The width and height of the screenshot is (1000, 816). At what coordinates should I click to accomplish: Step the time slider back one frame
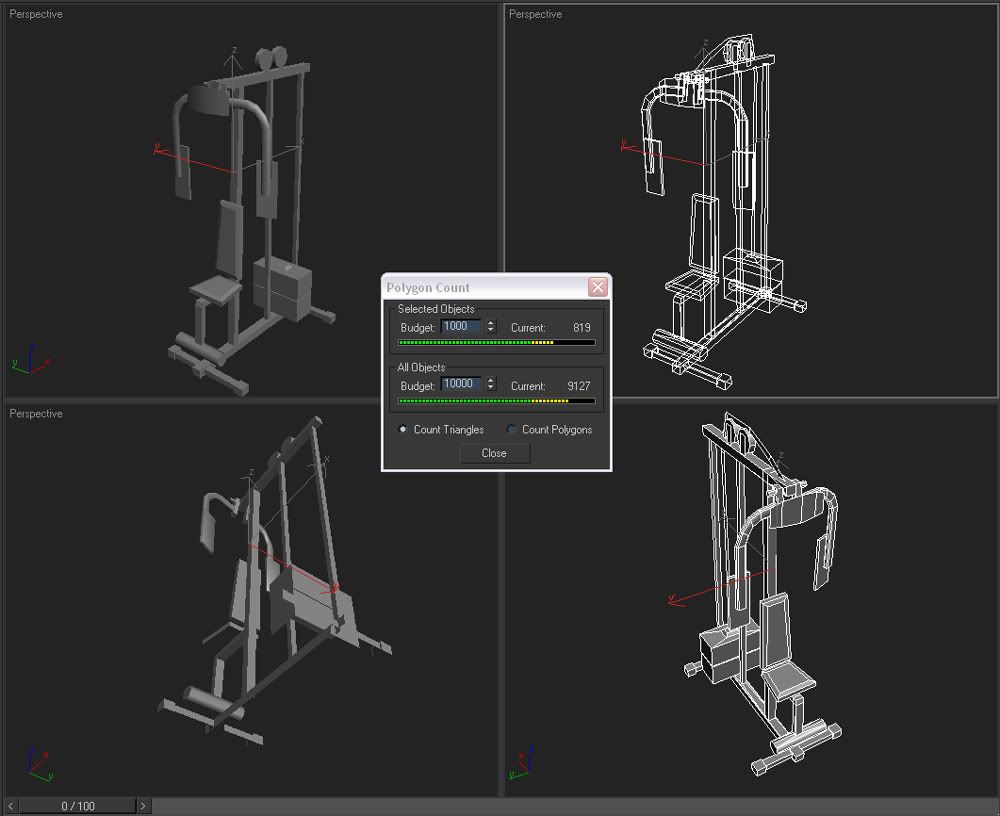pyautogui.click(x=10, y=806)
